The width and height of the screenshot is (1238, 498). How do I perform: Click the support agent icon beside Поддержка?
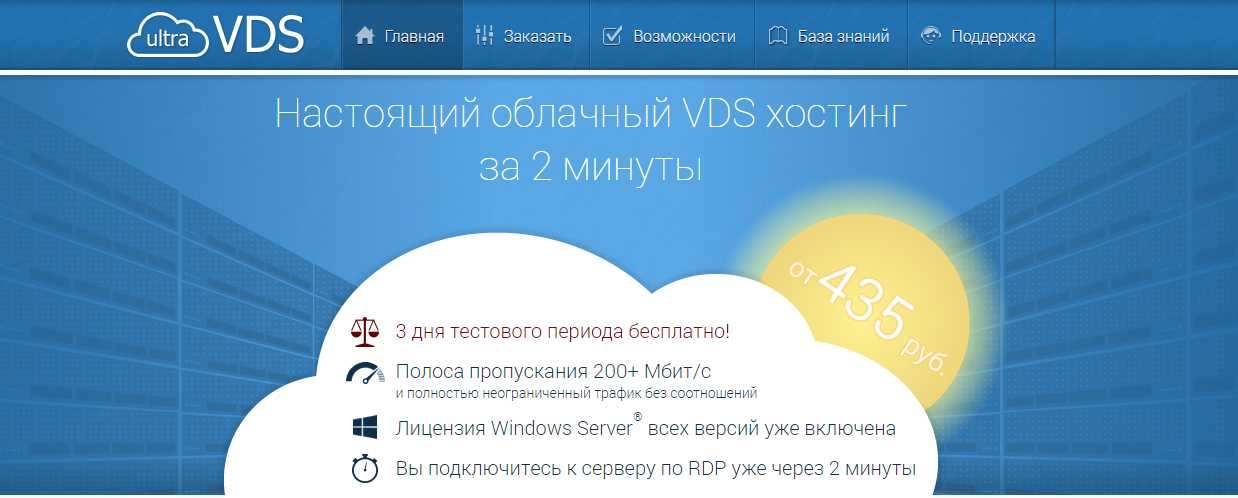931,36
